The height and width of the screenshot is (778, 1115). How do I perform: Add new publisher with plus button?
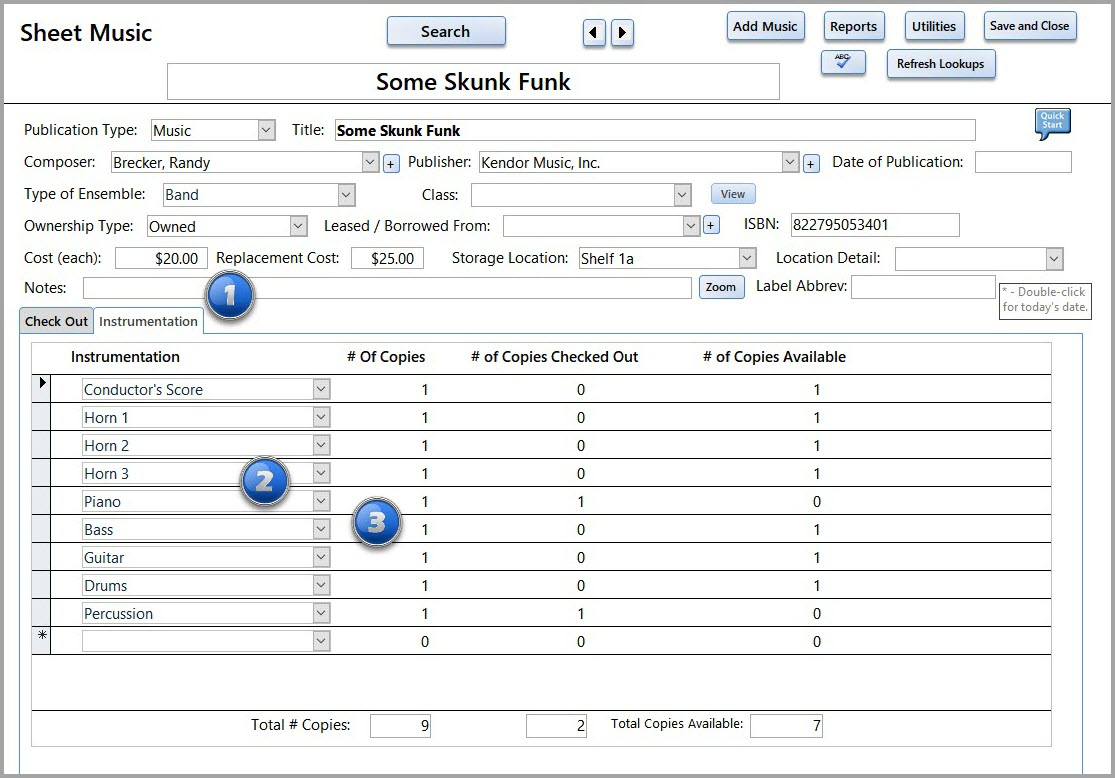811,163
